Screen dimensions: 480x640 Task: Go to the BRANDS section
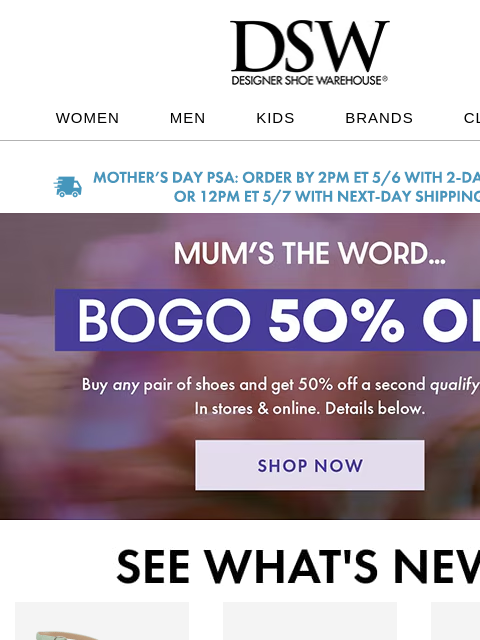coord(379,118)
